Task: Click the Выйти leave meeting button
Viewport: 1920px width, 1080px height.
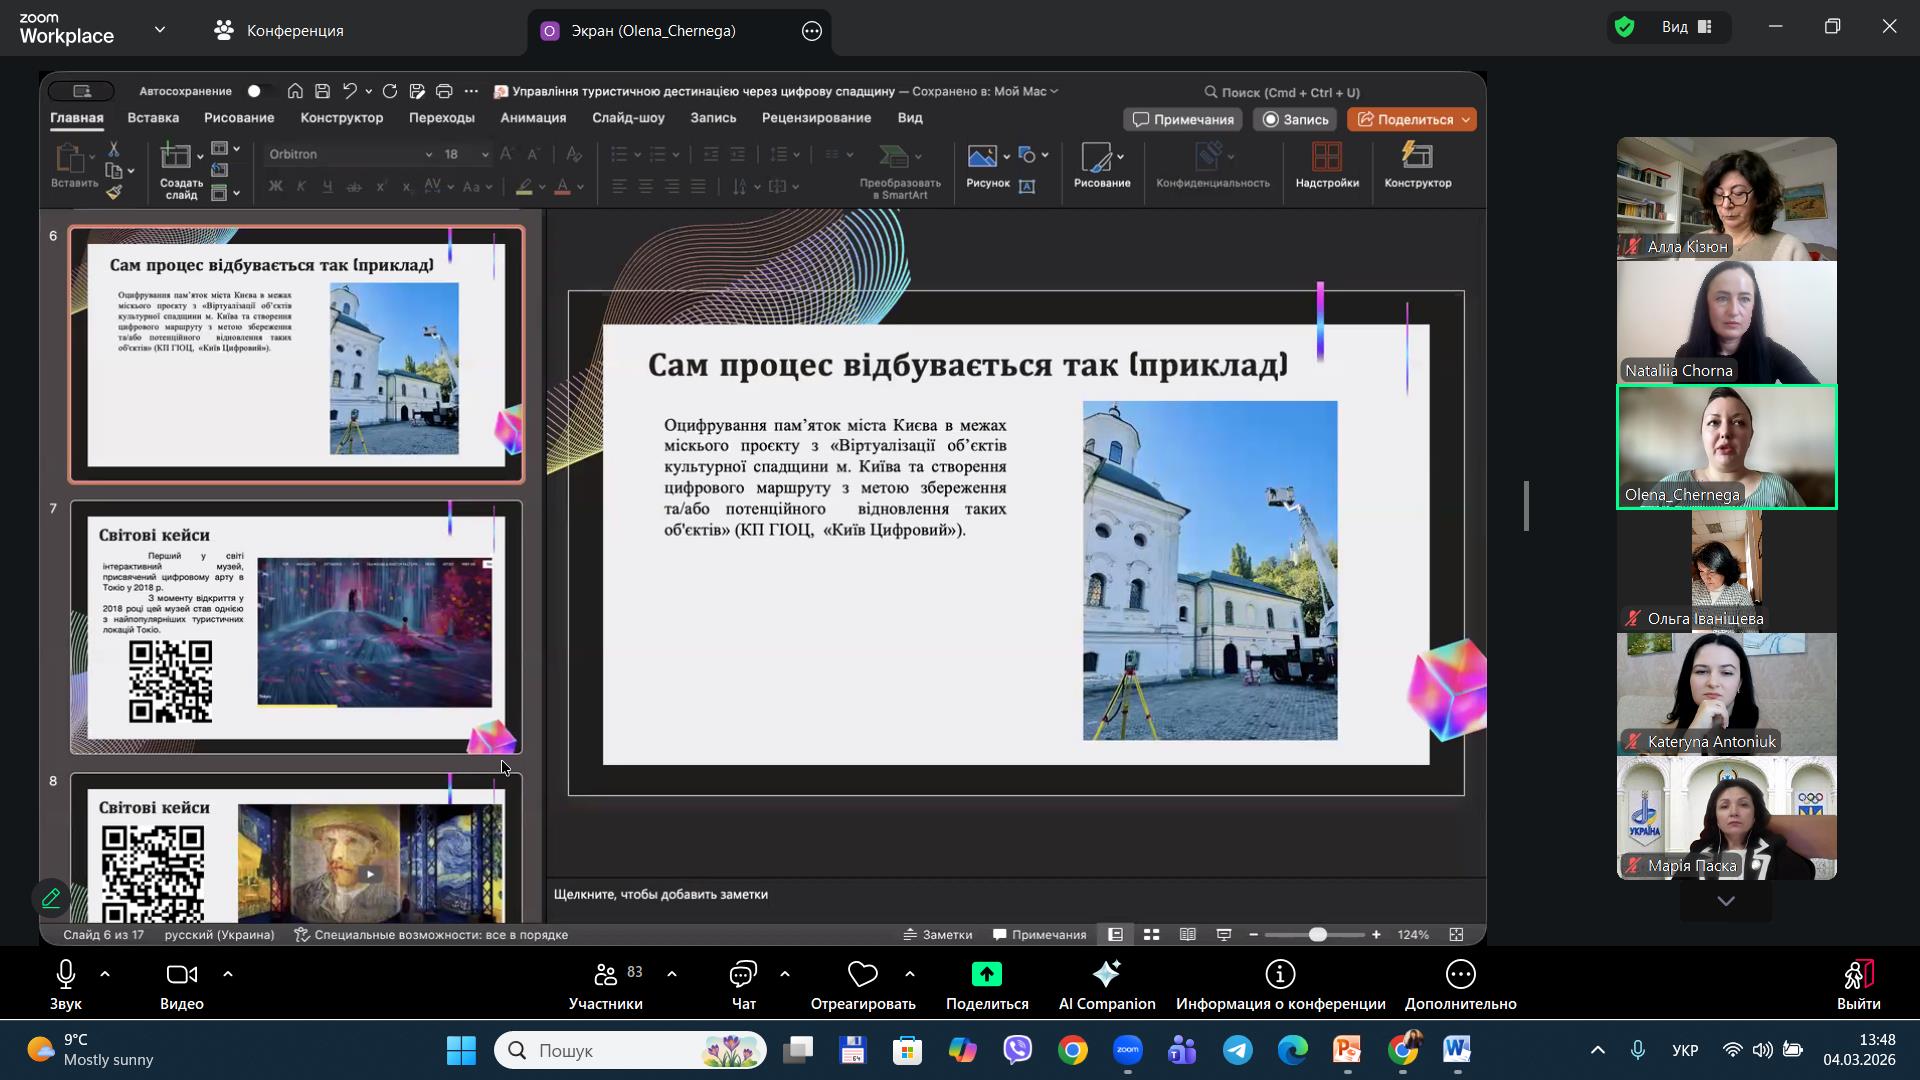Action: (1858, 985)
